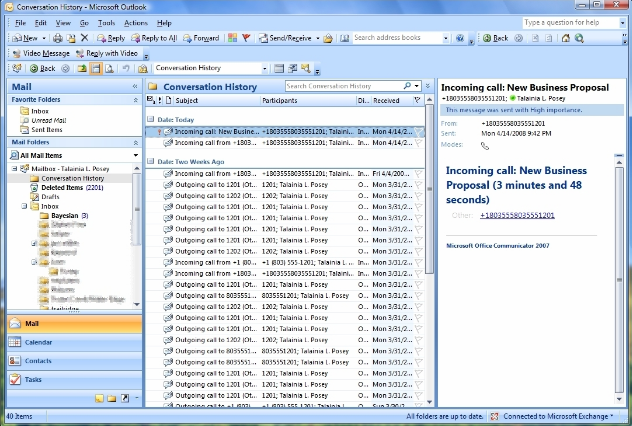
Task: Open the Edit menu
Action: pyautogui.click(x=41, y=23)
